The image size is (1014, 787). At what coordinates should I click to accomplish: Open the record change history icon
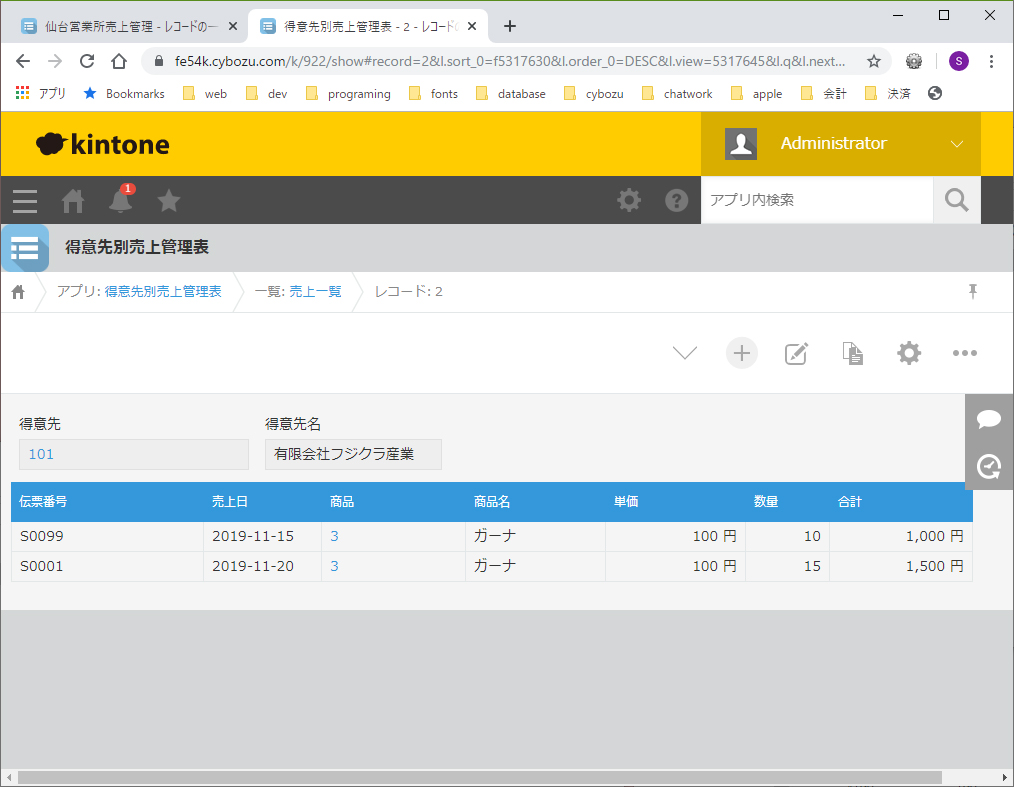point(989,466)
